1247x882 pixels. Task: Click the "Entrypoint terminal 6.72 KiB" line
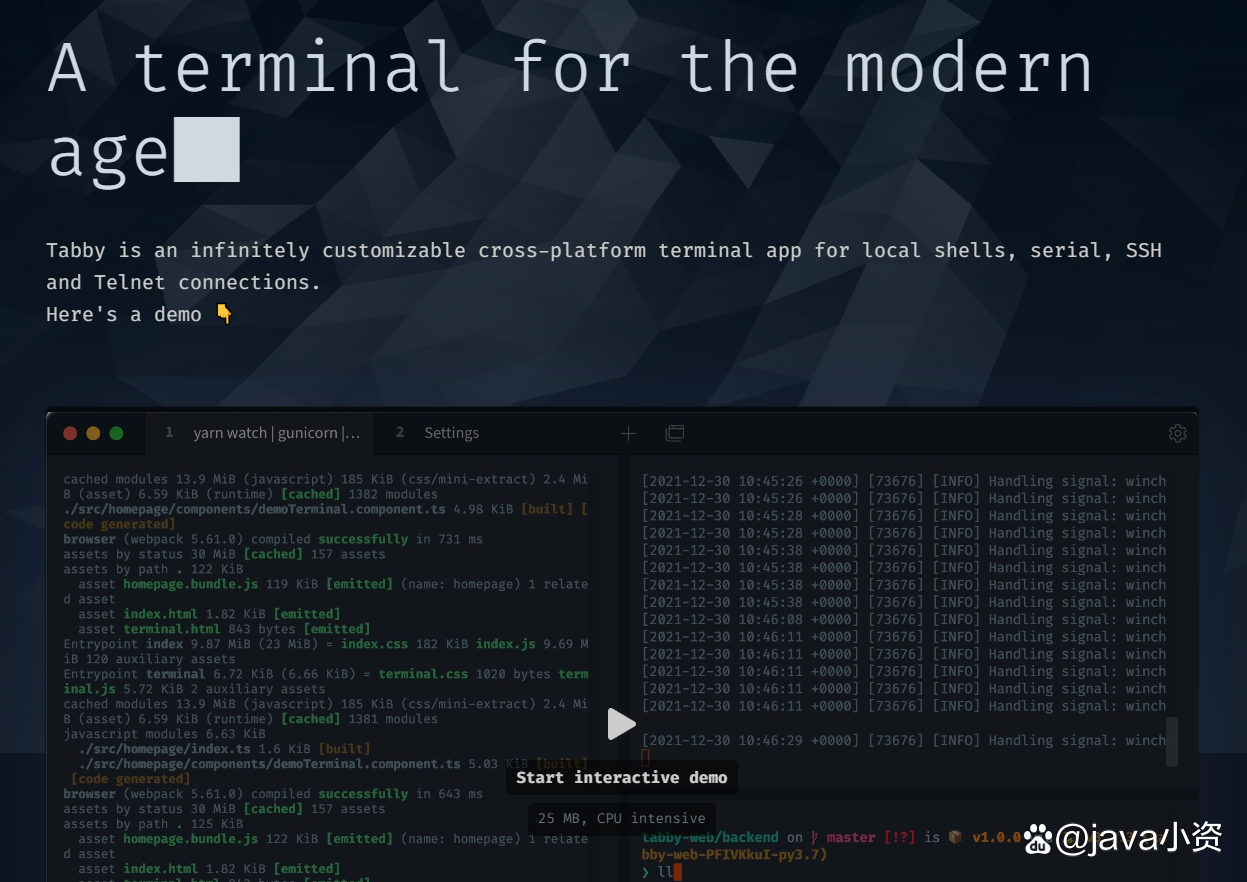point(325,681)
